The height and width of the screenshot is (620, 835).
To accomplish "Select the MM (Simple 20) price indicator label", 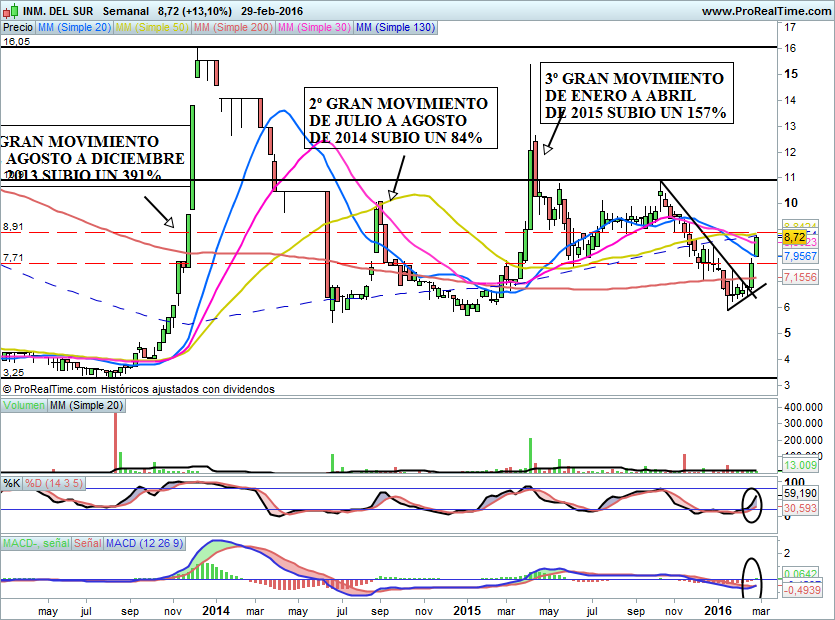I will (75, 28).
